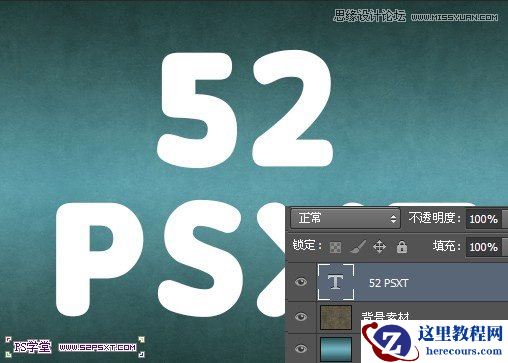Click the 52 PSXT text layer thumbnail
The height and width of the screenshot is (363, 508).
[x=336, y=282]
